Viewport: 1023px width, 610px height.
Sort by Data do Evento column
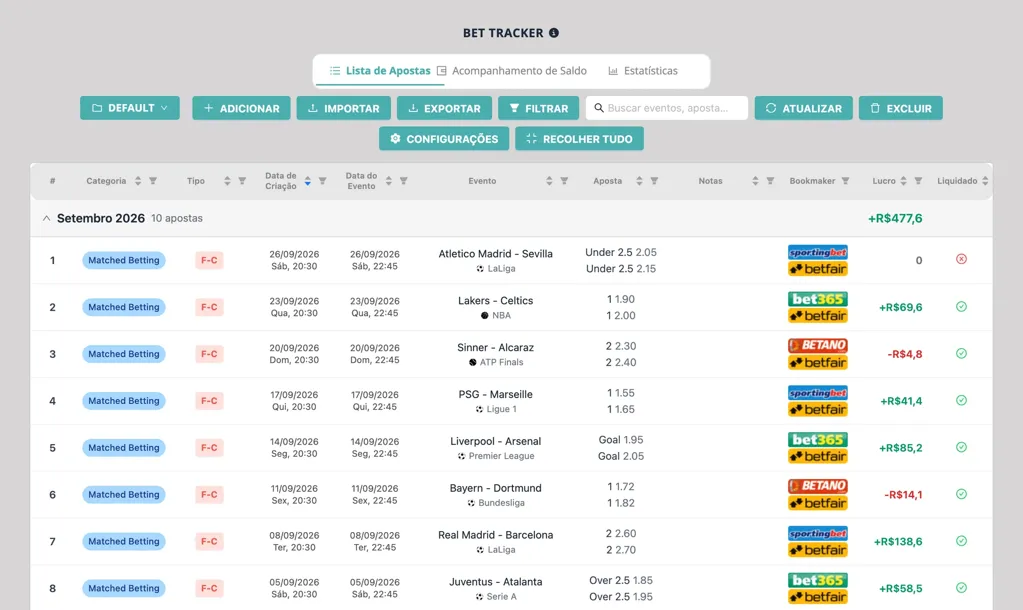[x=389, y=181]
